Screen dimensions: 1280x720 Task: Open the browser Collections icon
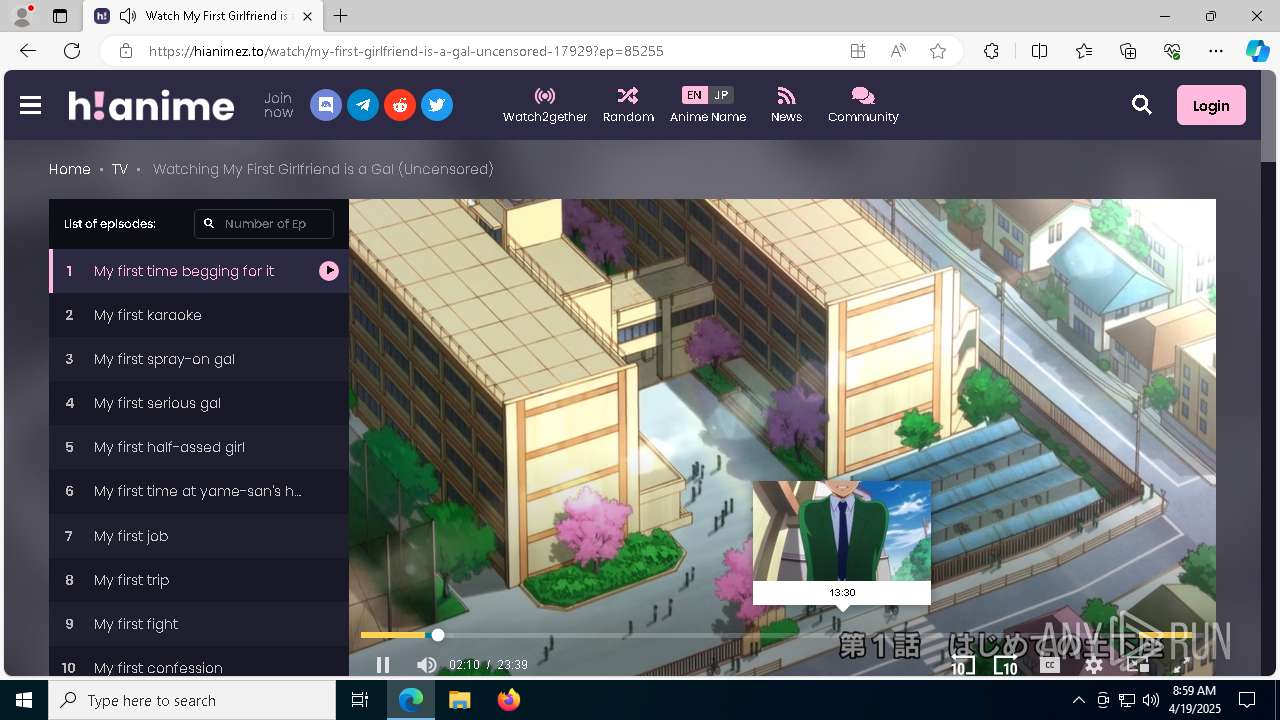coord(1128,51)
